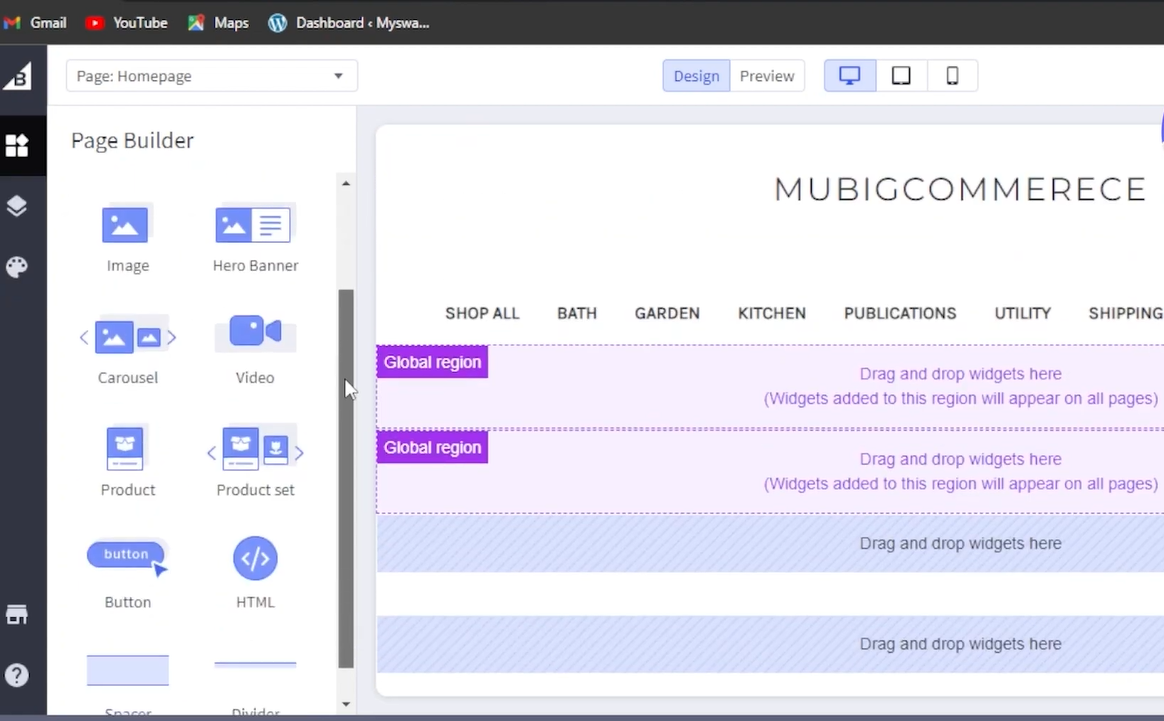
Task: Select the Image widget icon
Action: (126, 225)
